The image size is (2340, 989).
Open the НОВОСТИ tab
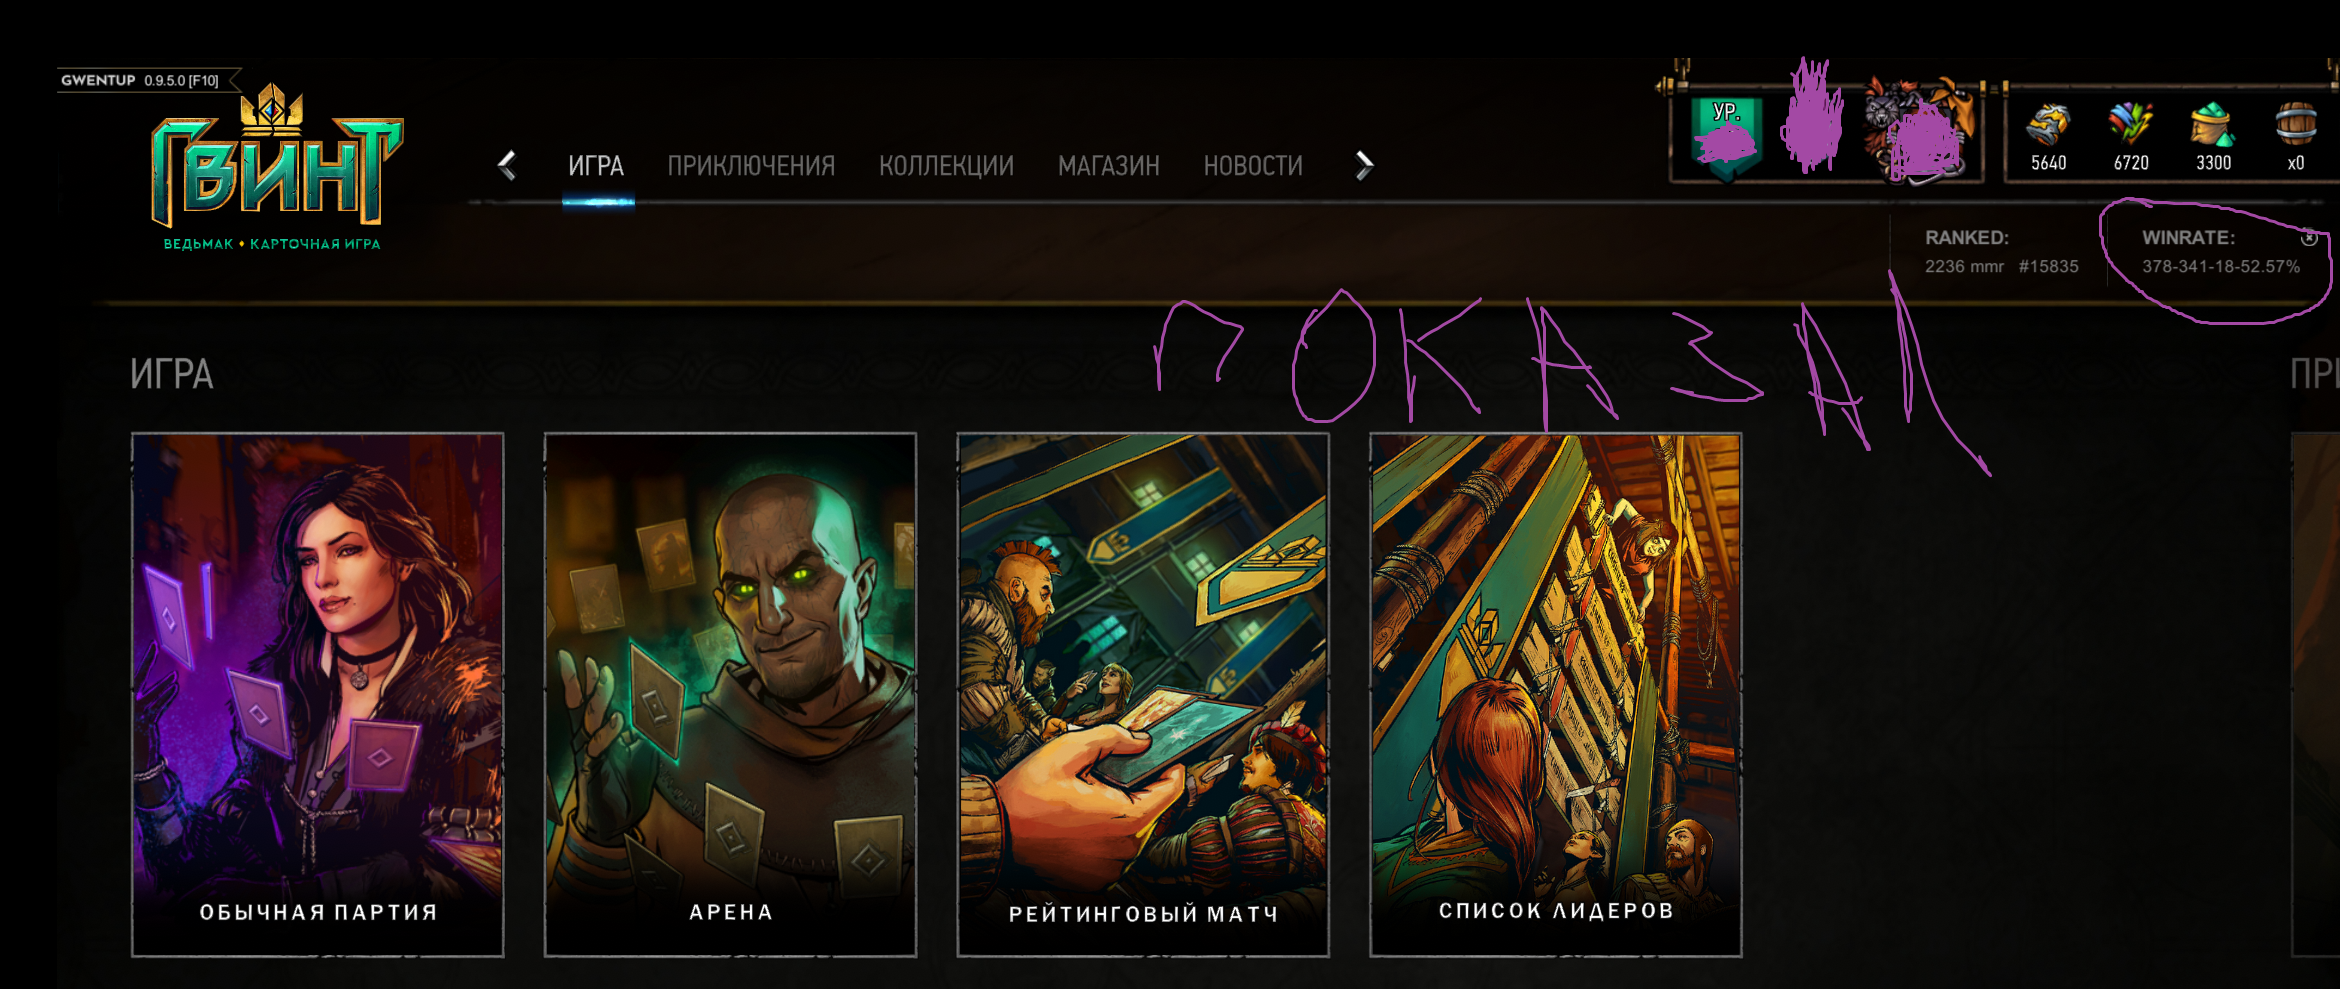pos(1253,166)
